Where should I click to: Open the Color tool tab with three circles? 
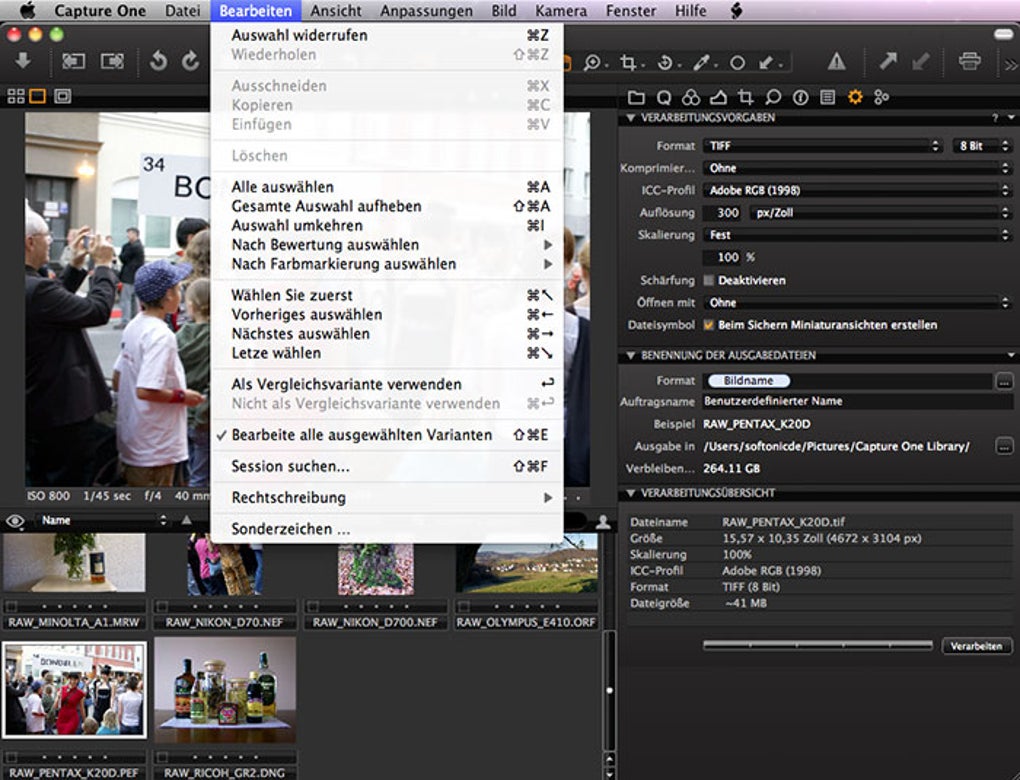click(x=691, y=97)
